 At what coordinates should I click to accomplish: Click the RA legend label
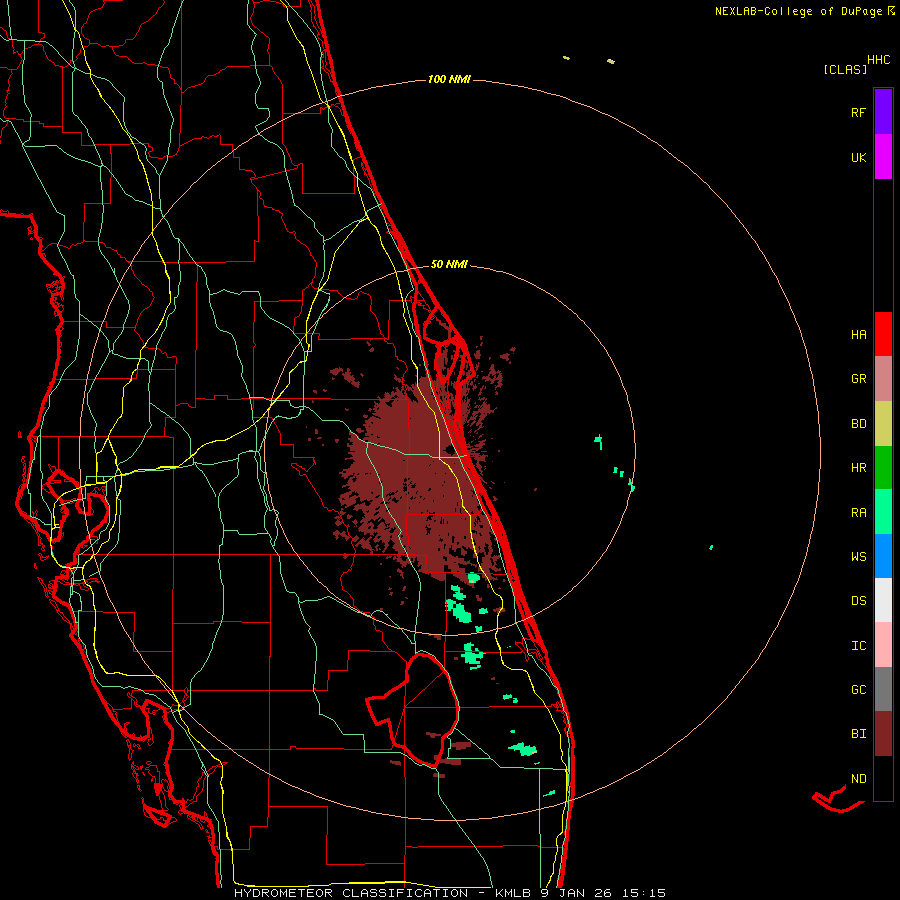tap(858, 513)
